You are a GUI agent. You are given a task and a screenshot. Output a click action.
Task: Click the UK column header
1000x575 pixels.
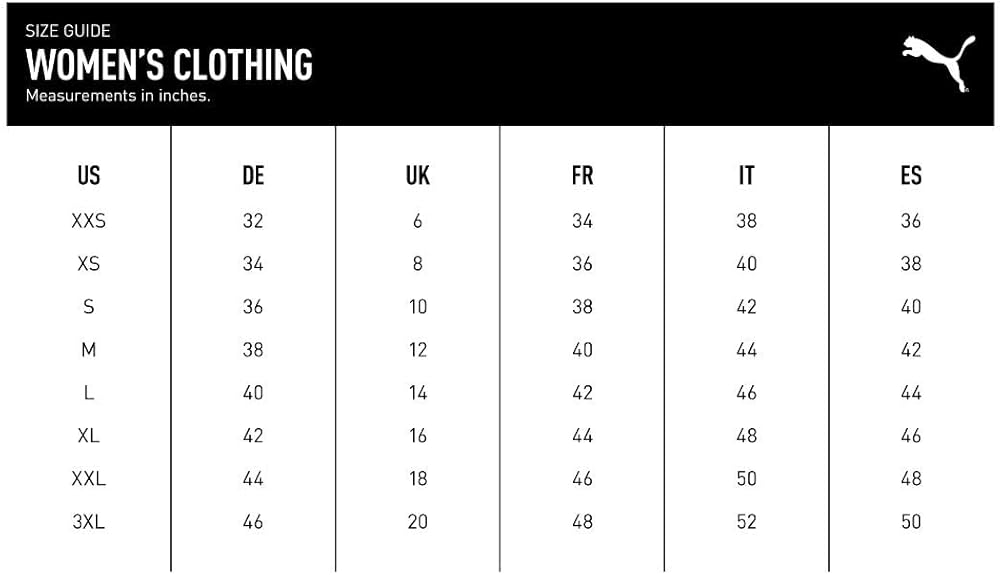pyautogui.click(x=418, y=175)
